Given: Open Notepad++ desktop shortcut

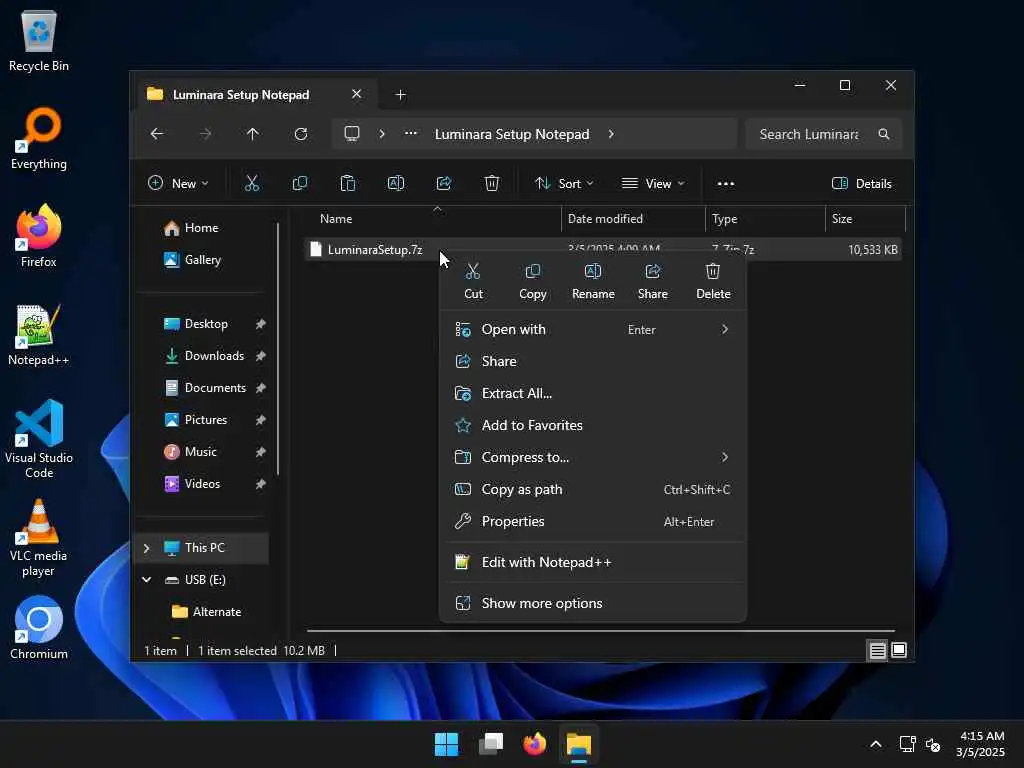Looking at the screenshot, I should click(x=38, y=335).
